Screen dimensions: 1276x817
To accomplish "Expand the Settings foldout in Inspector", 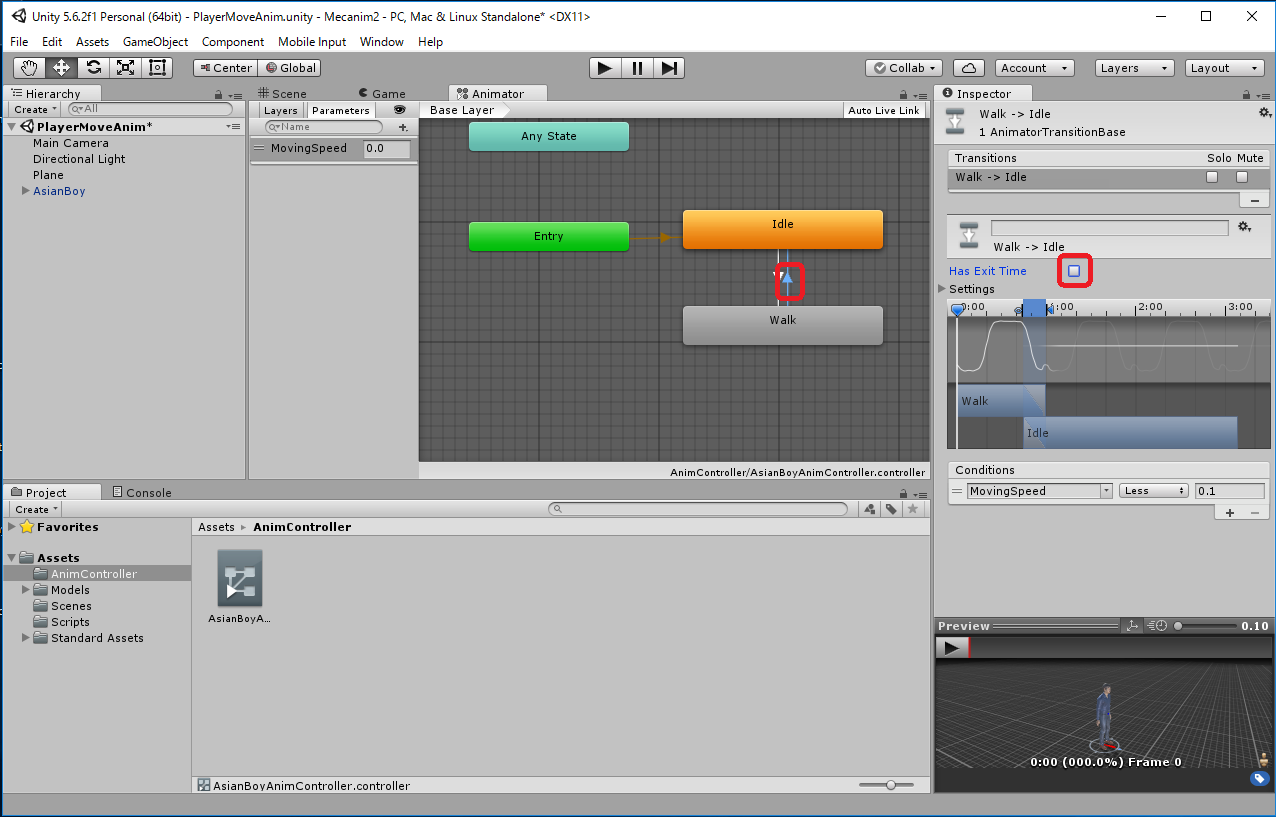I will click(943, 289).
